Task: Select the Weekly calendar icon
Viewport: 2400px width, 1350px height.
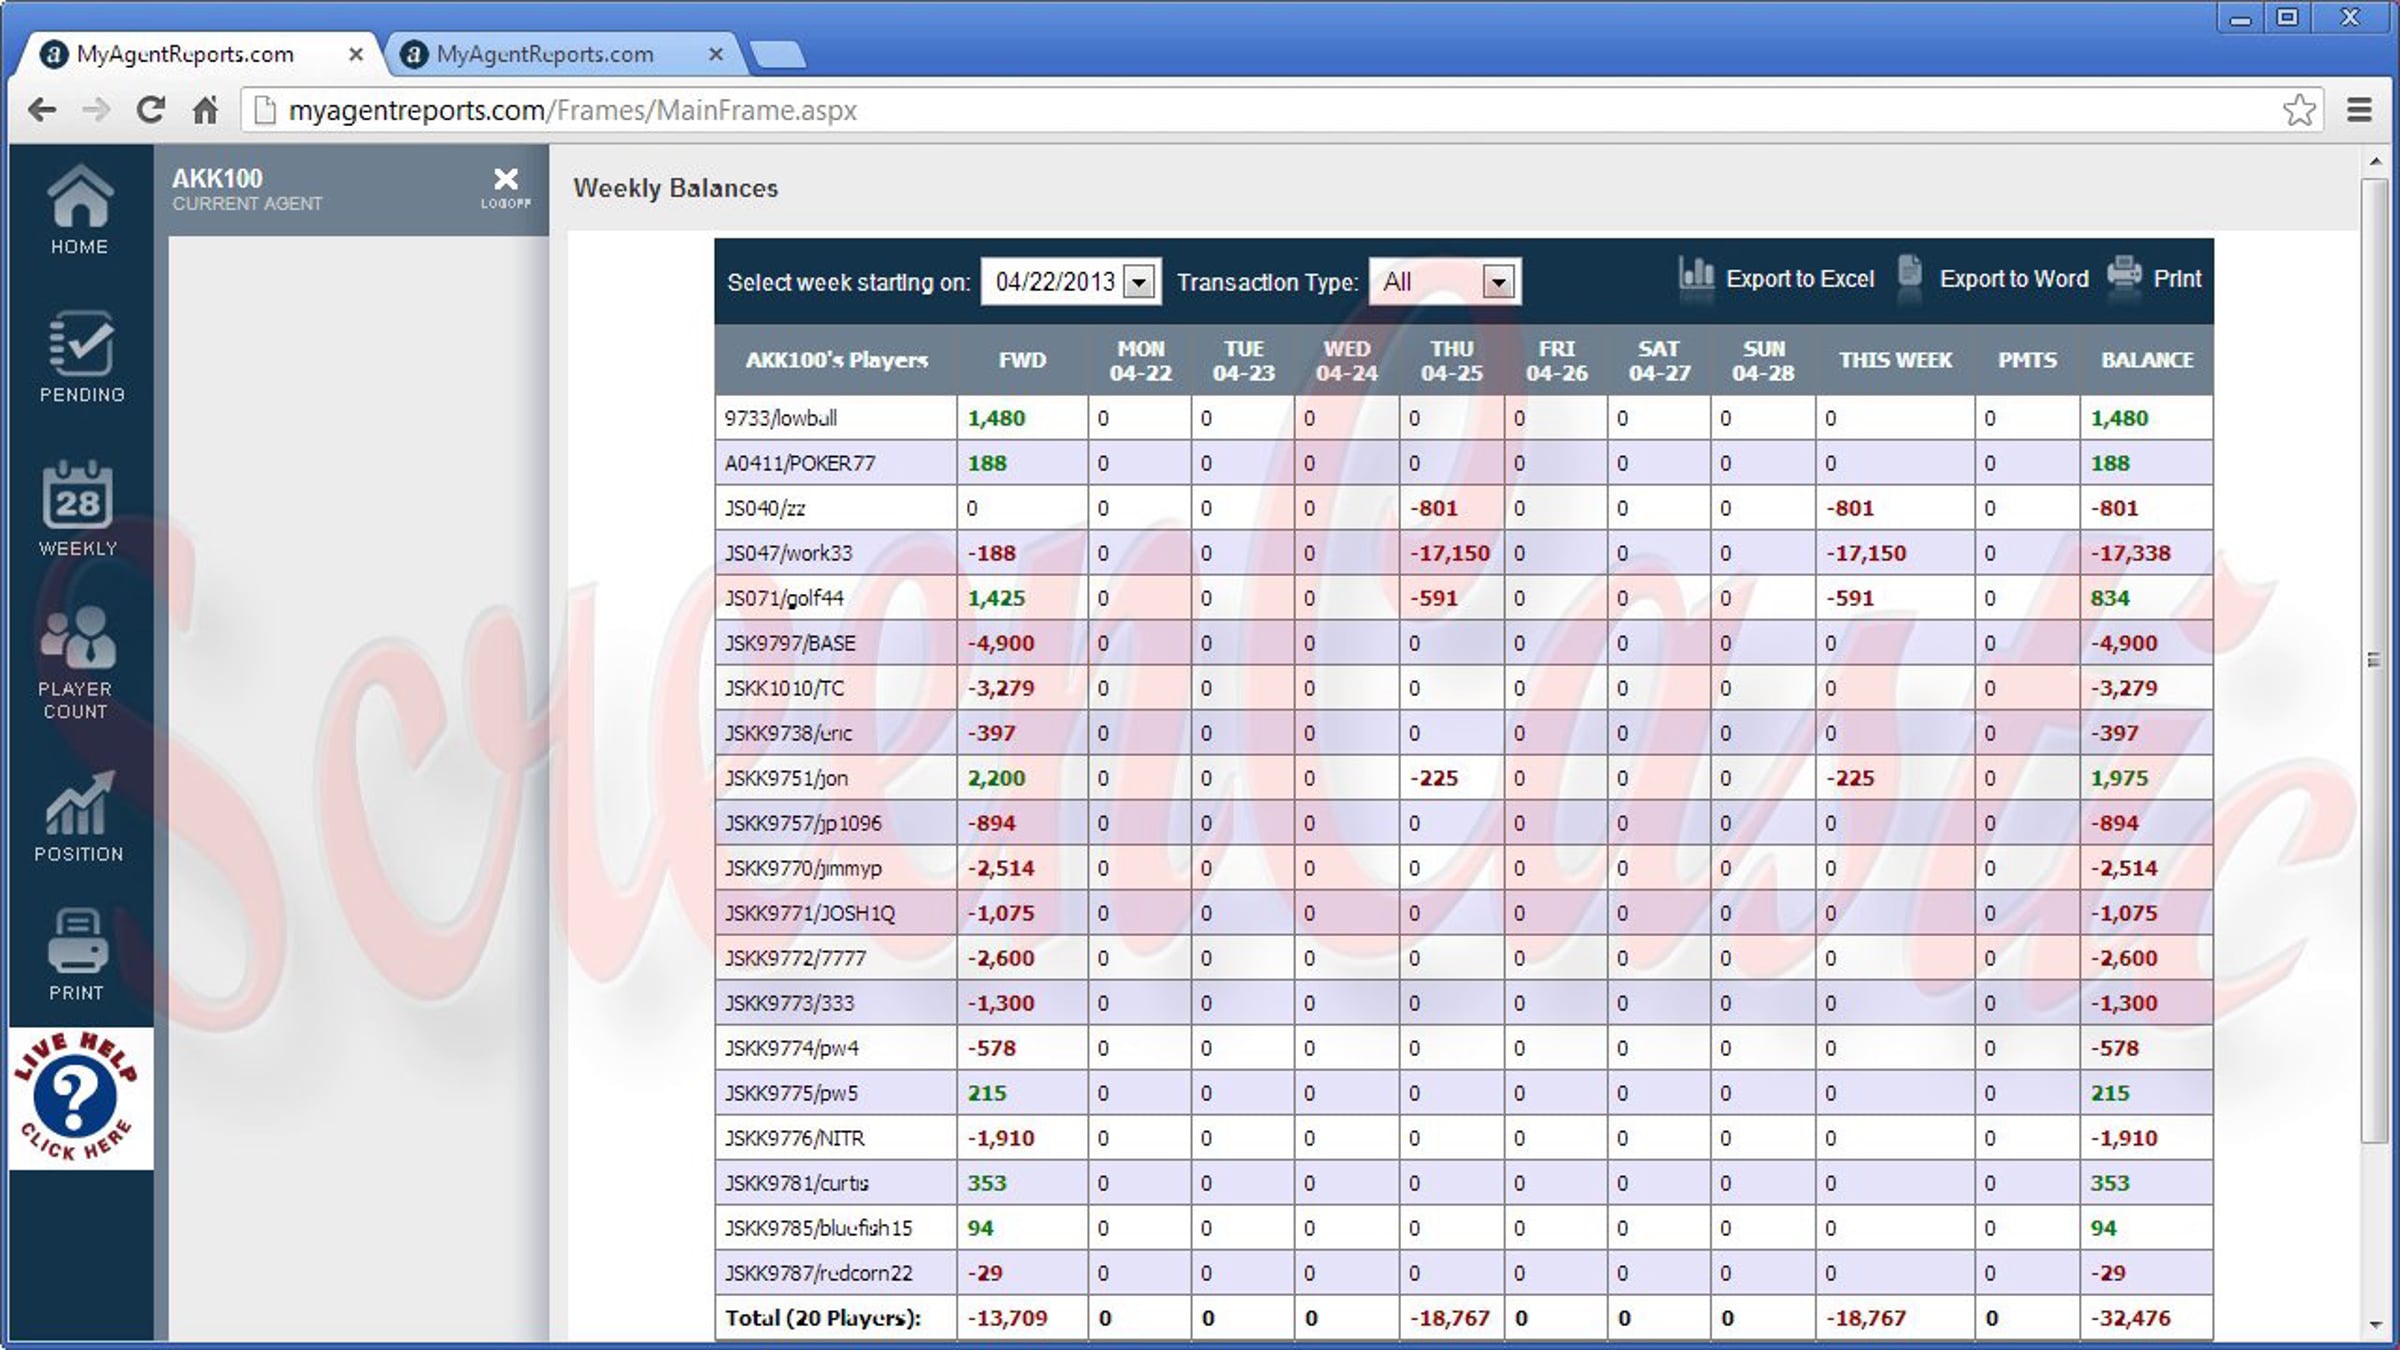Action: [78, 508]
